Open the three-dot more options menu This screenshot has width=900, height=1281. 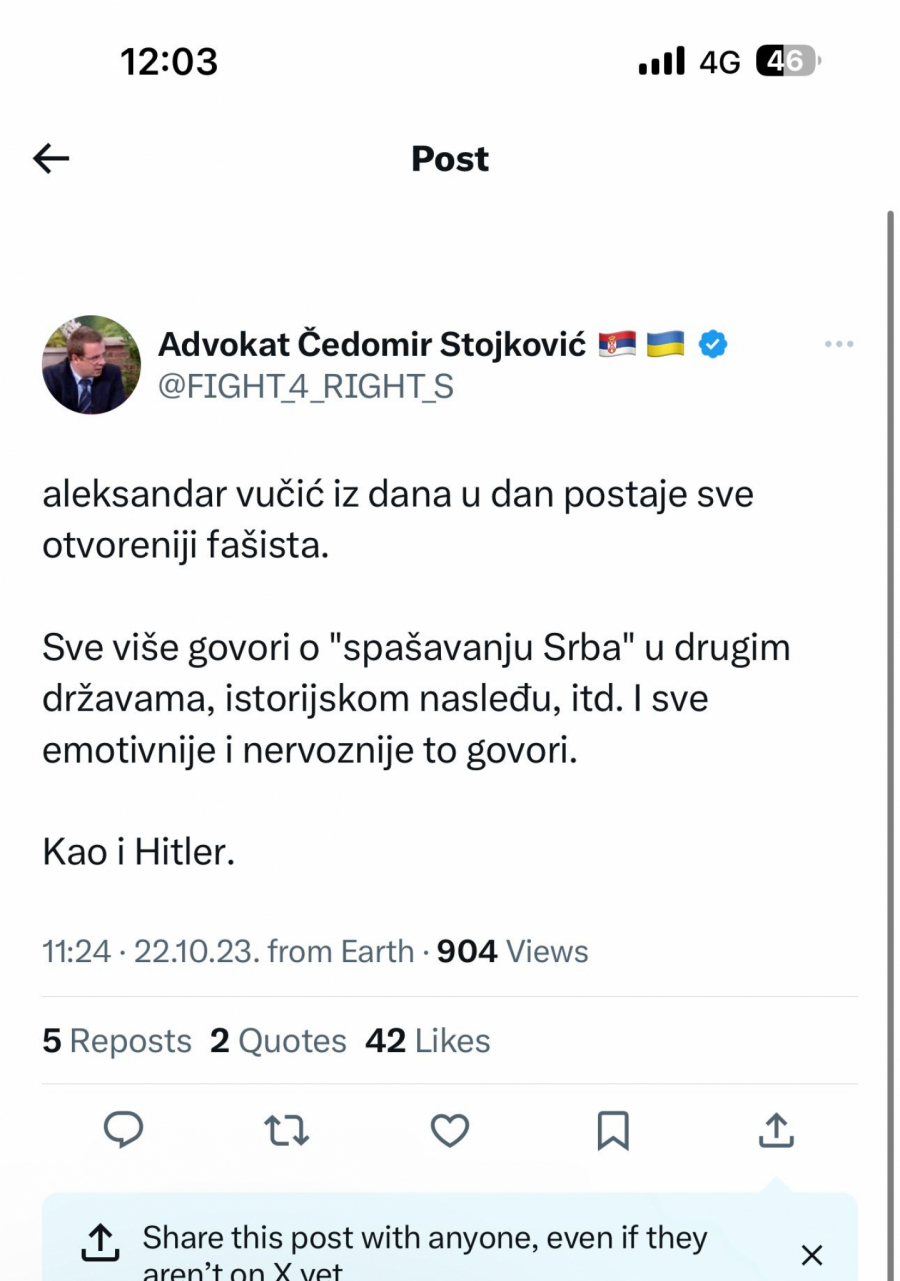(839, 343)
